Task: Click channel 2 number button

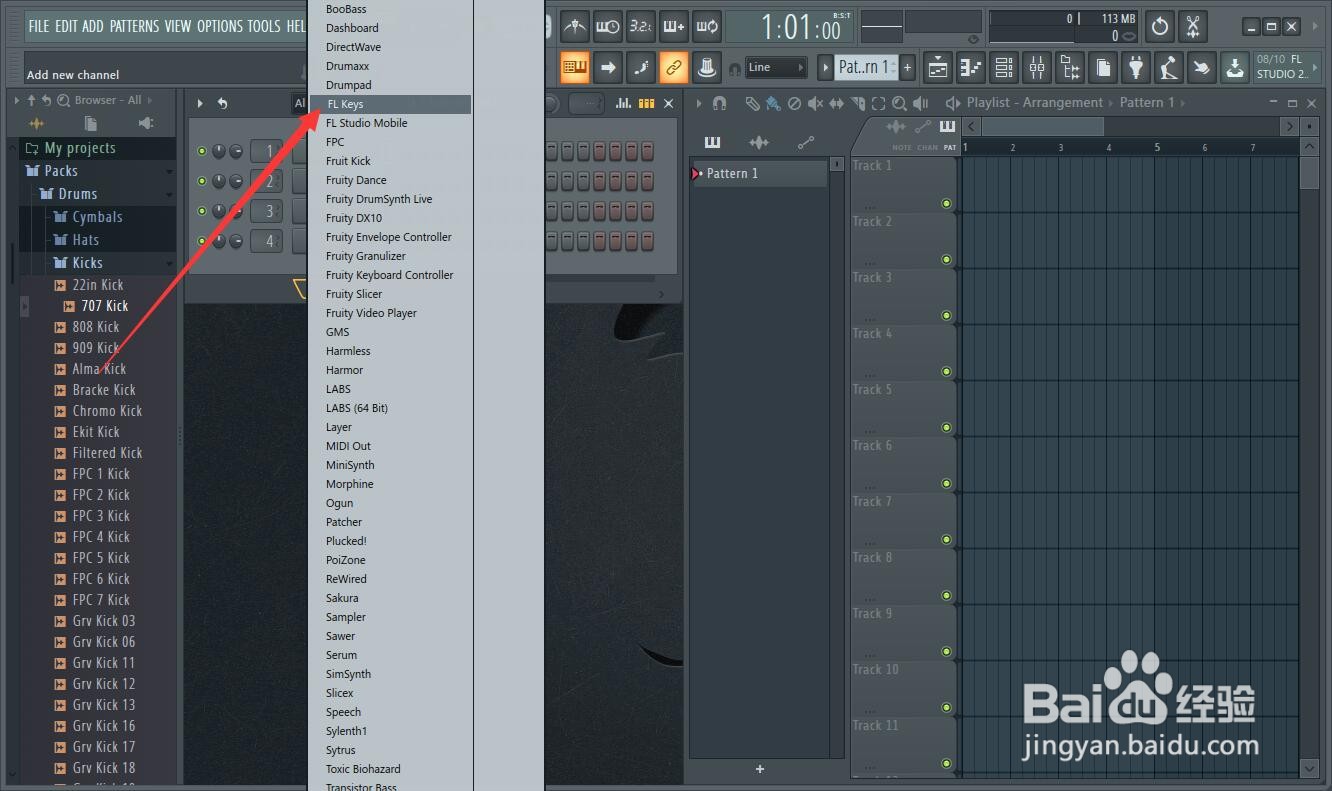Action: click(x=267, y=181)
